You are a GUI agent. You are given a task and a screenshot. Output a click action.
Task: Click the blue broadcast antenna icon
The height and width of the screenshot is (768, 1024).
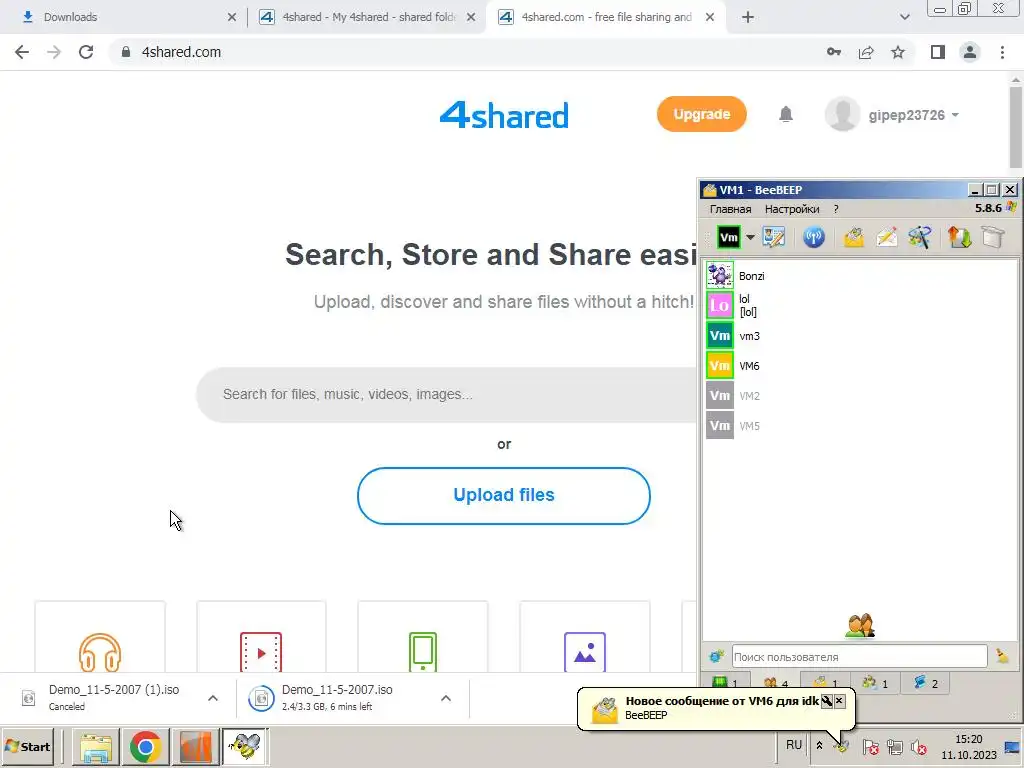tap(814, 237)
